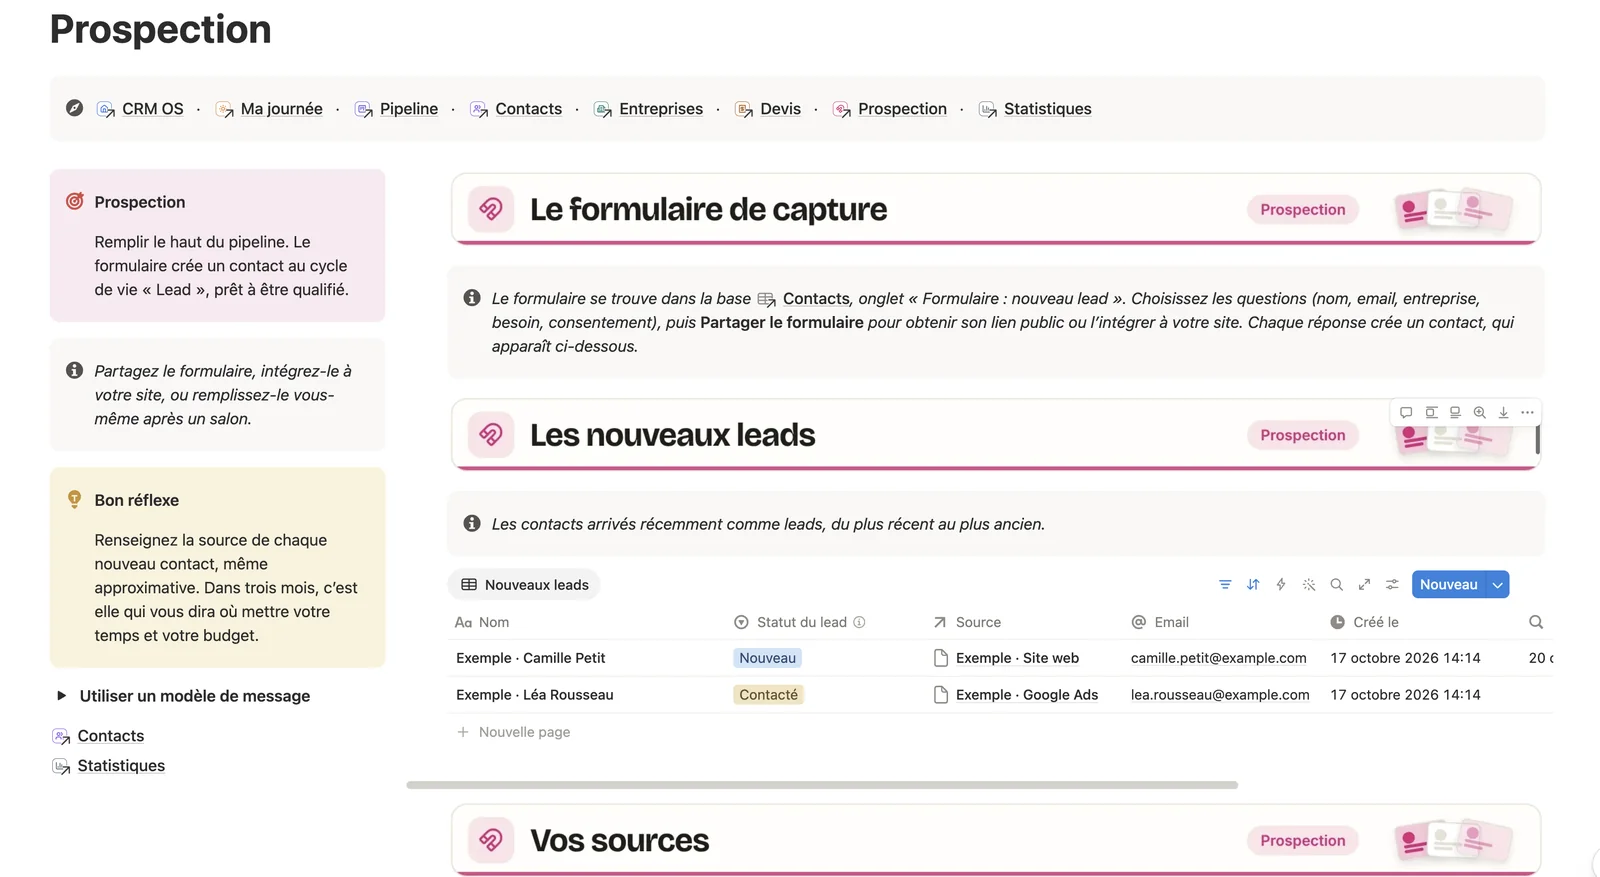
Task: Click the email lea.rousseau@example.com
Action: click(x=1220, y=695)
